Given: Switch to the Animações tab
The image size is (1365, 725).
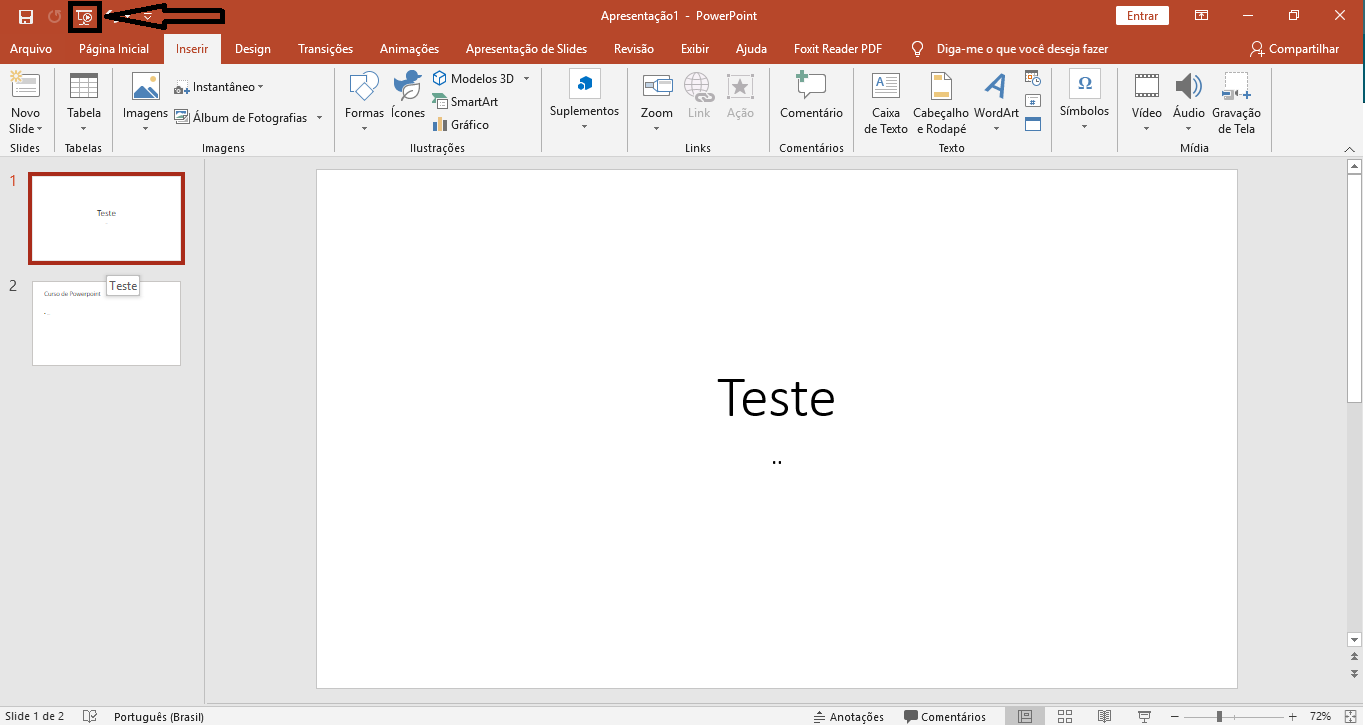Looking at the screenshot, I should click(409, 49).
